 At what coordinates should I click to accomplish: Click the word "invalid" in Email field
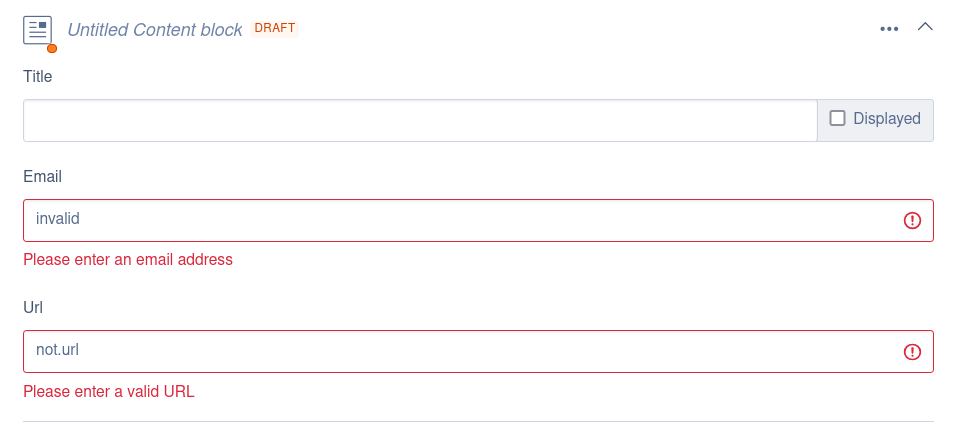(x=57, y=218)
